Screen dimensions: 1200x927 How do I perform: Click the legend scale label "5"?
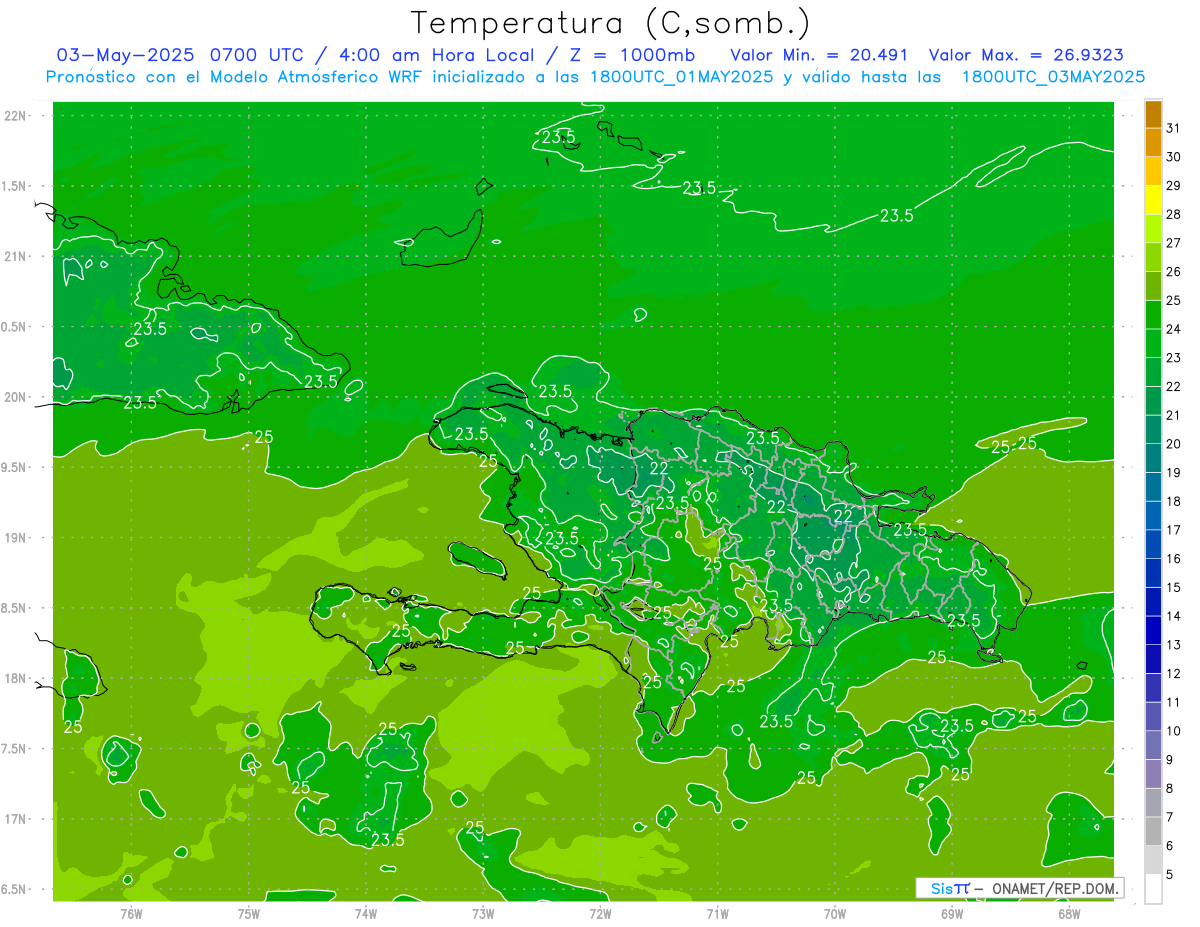[1171, 874]
